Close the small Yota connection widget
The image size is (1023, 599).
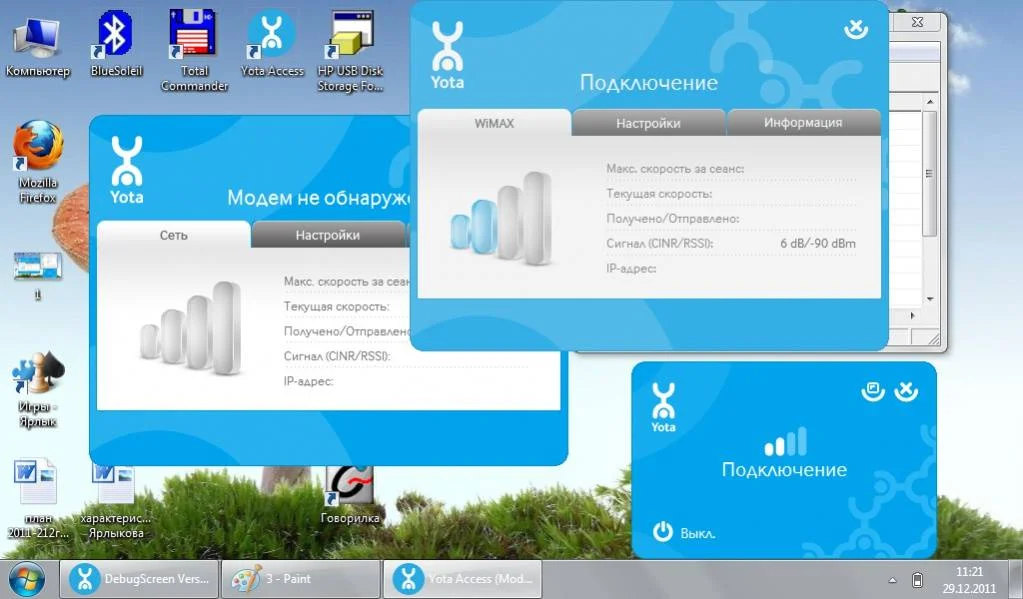[x=906, y=391]
